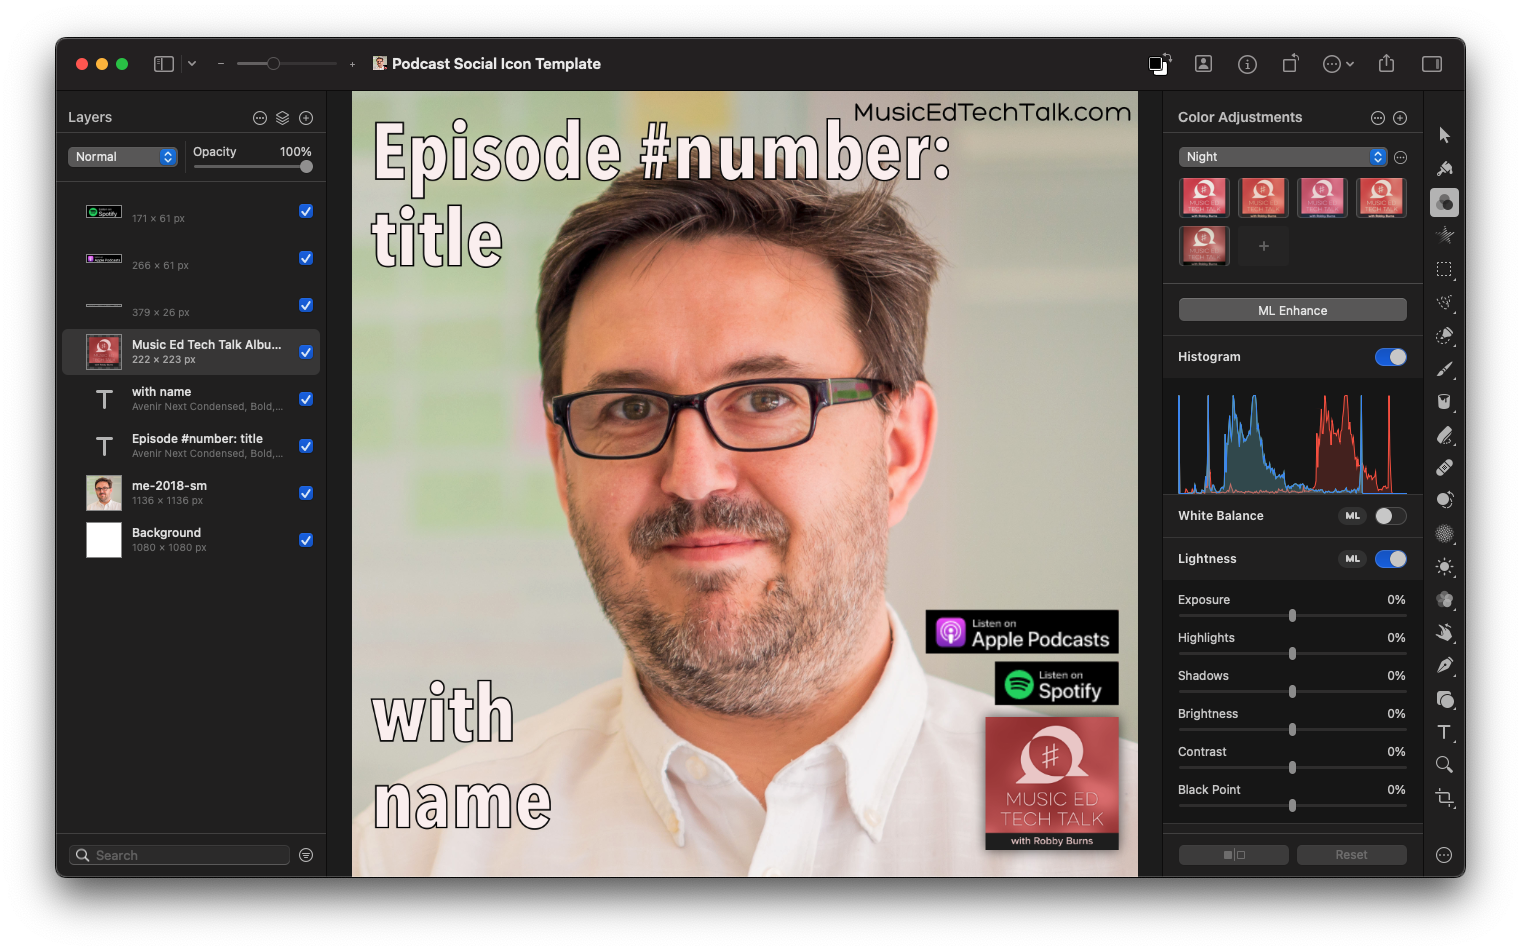Select the Pen tool
Image resolution: width=1521 pixels, height=951 pixels.
point(1444,666)
